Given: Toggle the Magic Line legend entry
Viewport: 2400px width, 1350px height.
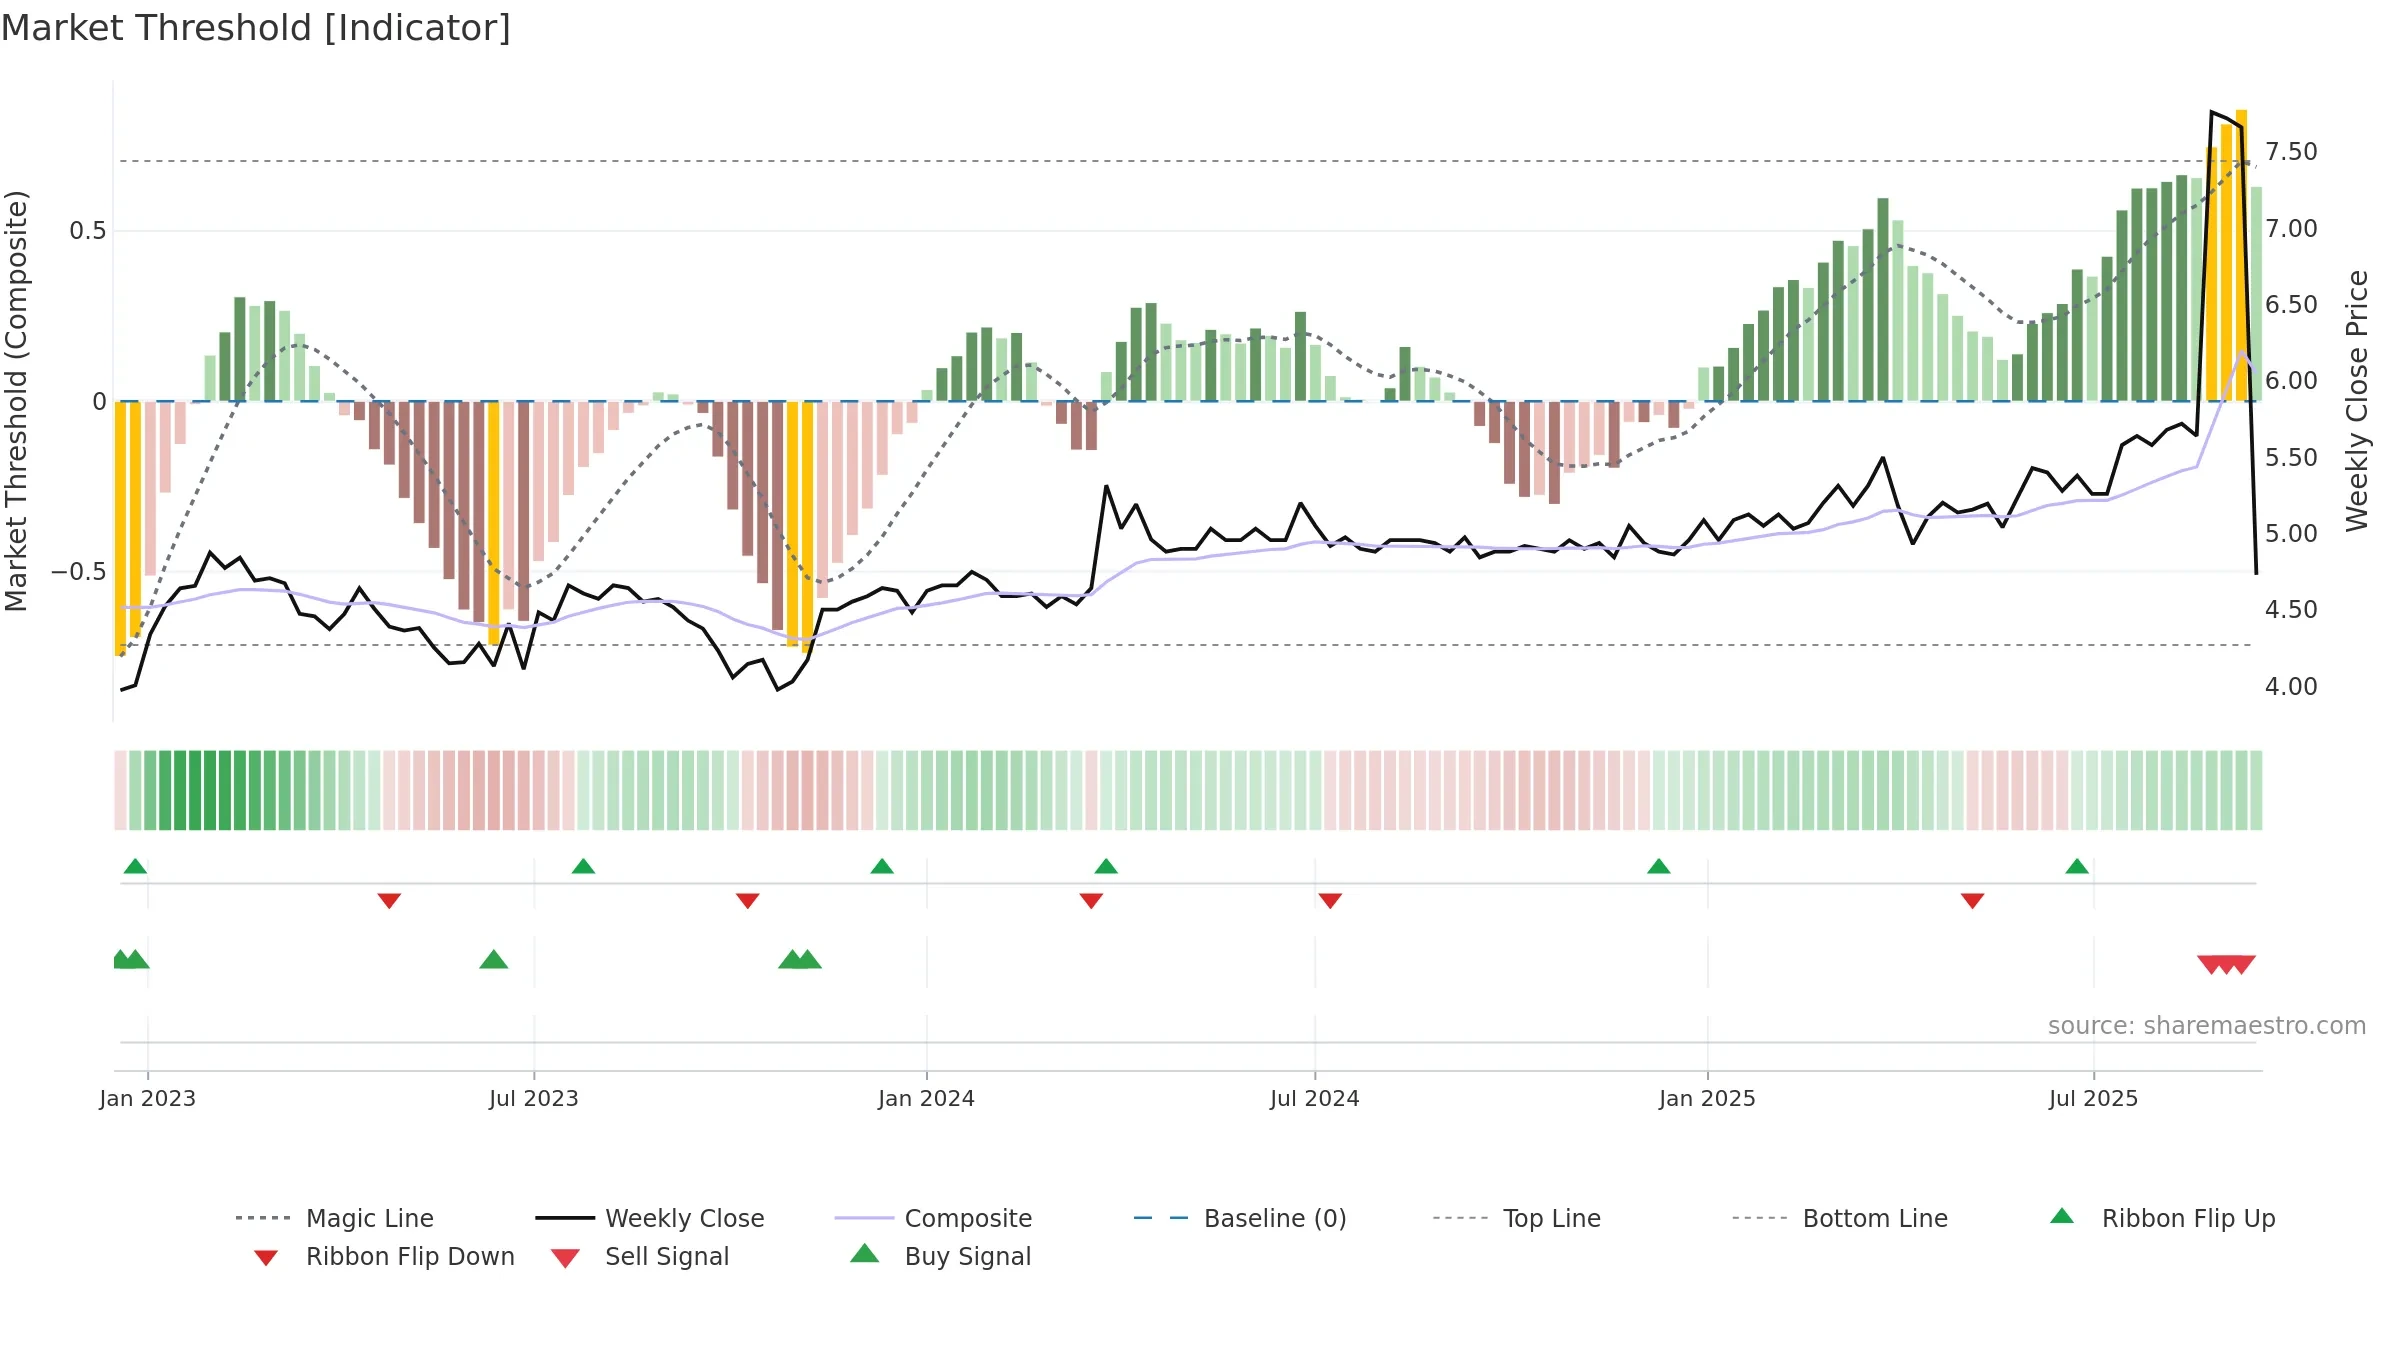Looking at the screenshot, I should [x=335, y=1218].
